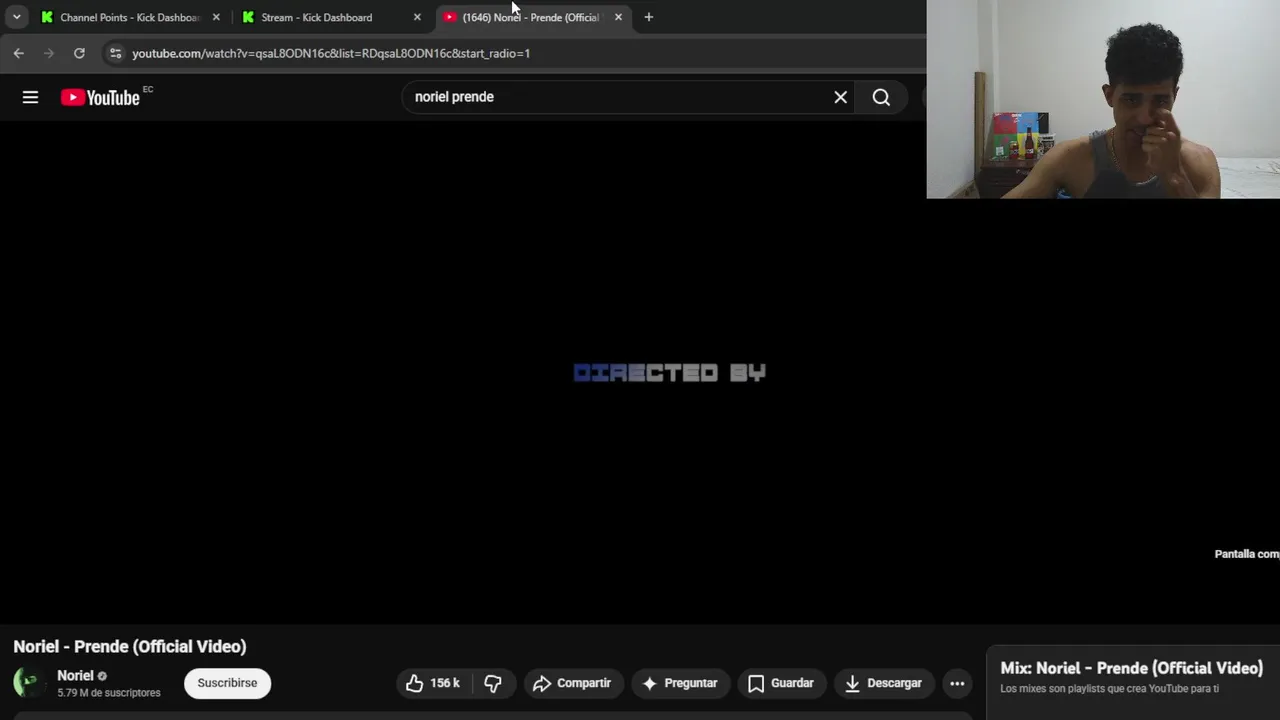This screenshot has width=1280, height=720.
Task: Close the Stream - Kick Dashboard tab
Action: [417, 17]
